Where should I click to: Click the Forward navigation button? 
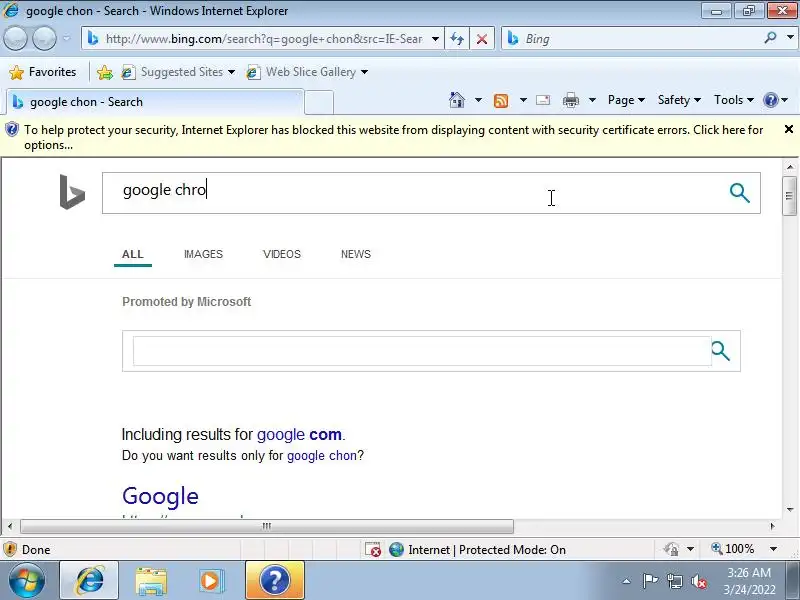(x=44, y=38)
